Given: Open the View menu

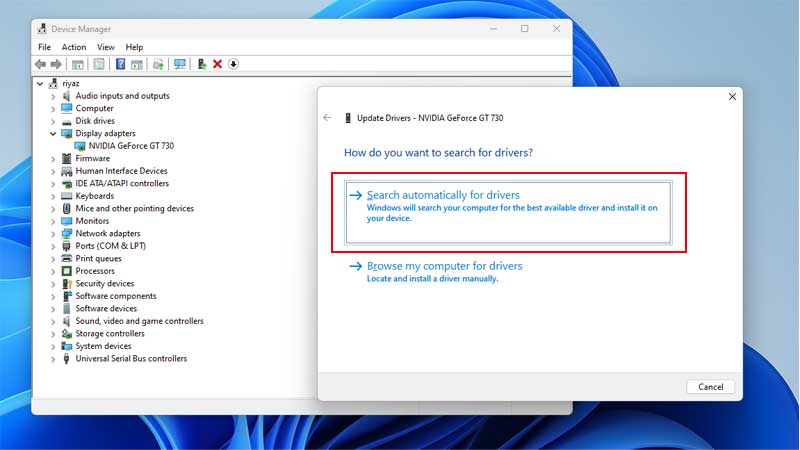Looking at the screenshot, I should click(106, 47).
